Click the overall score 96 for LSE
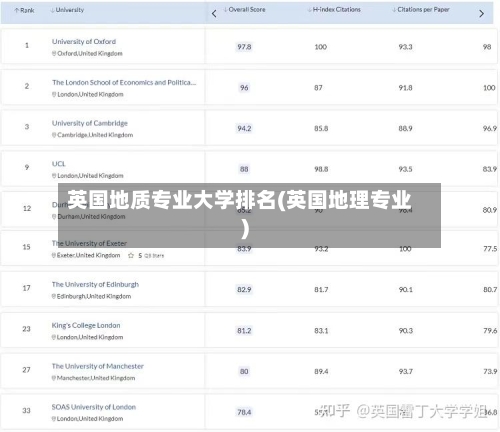Image resolution: width=500 pixels, height=432 pixels. click(244, 88)
